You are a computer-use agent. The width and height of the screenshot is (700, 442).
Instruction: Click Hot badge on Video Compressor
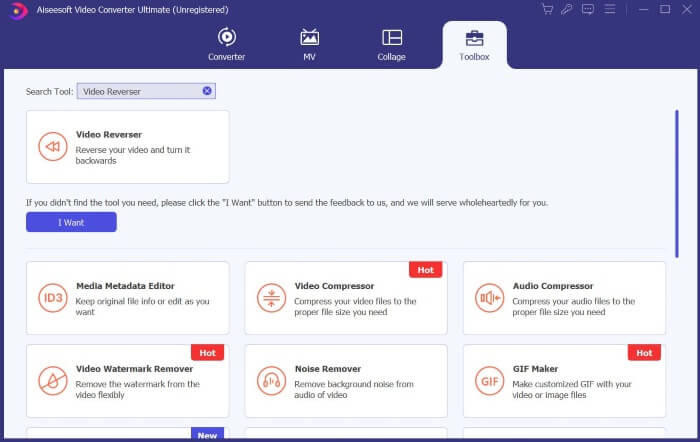[x=425, y=270]
